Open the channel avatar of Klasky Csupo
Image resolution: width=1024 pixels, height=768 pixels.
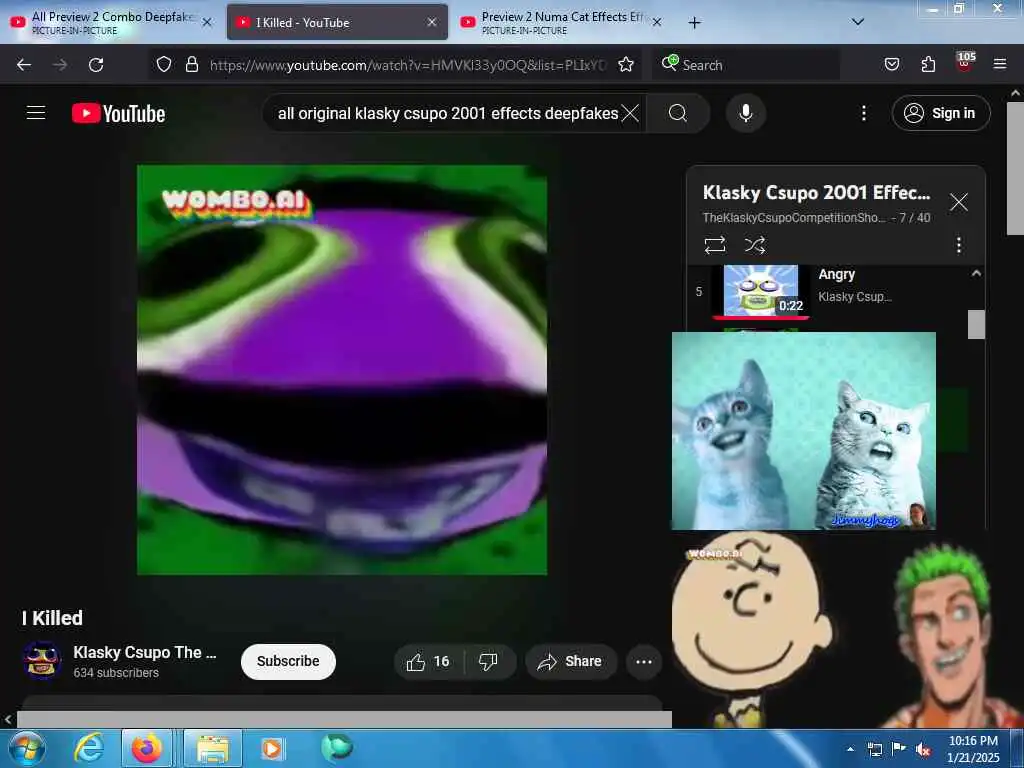42,661
